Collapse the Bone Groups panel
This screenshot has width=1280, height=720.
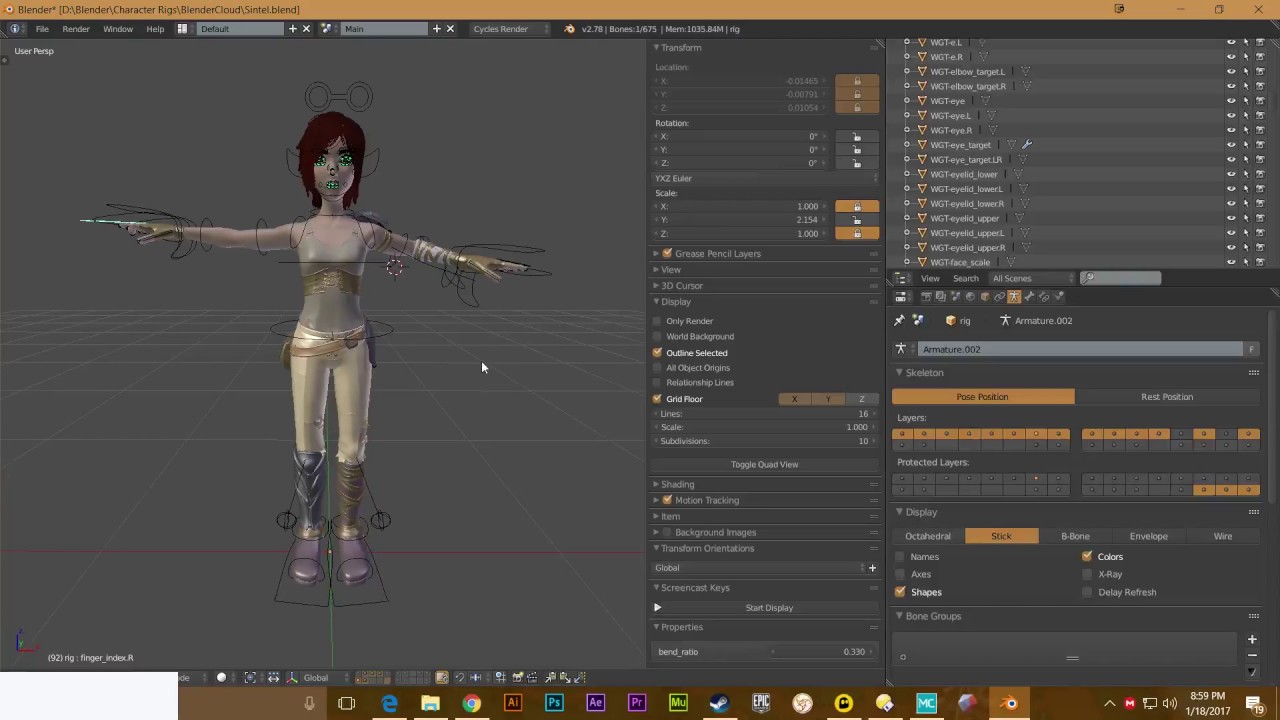(899, 616)
